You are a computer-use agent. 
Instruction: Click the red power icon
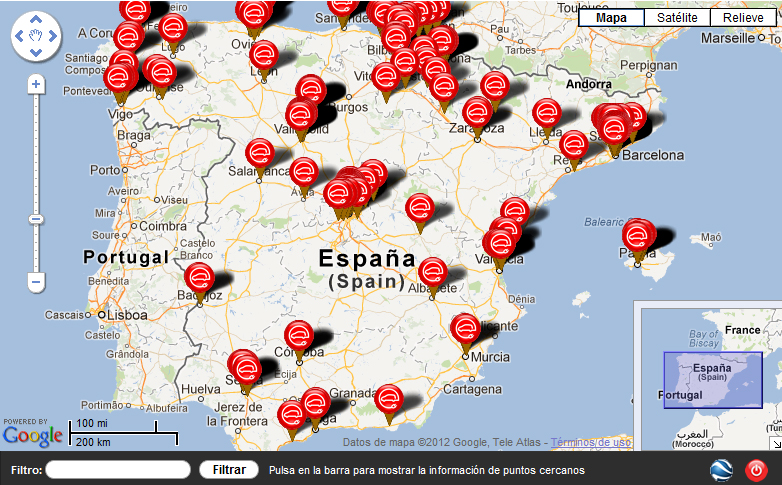point(756,470)
